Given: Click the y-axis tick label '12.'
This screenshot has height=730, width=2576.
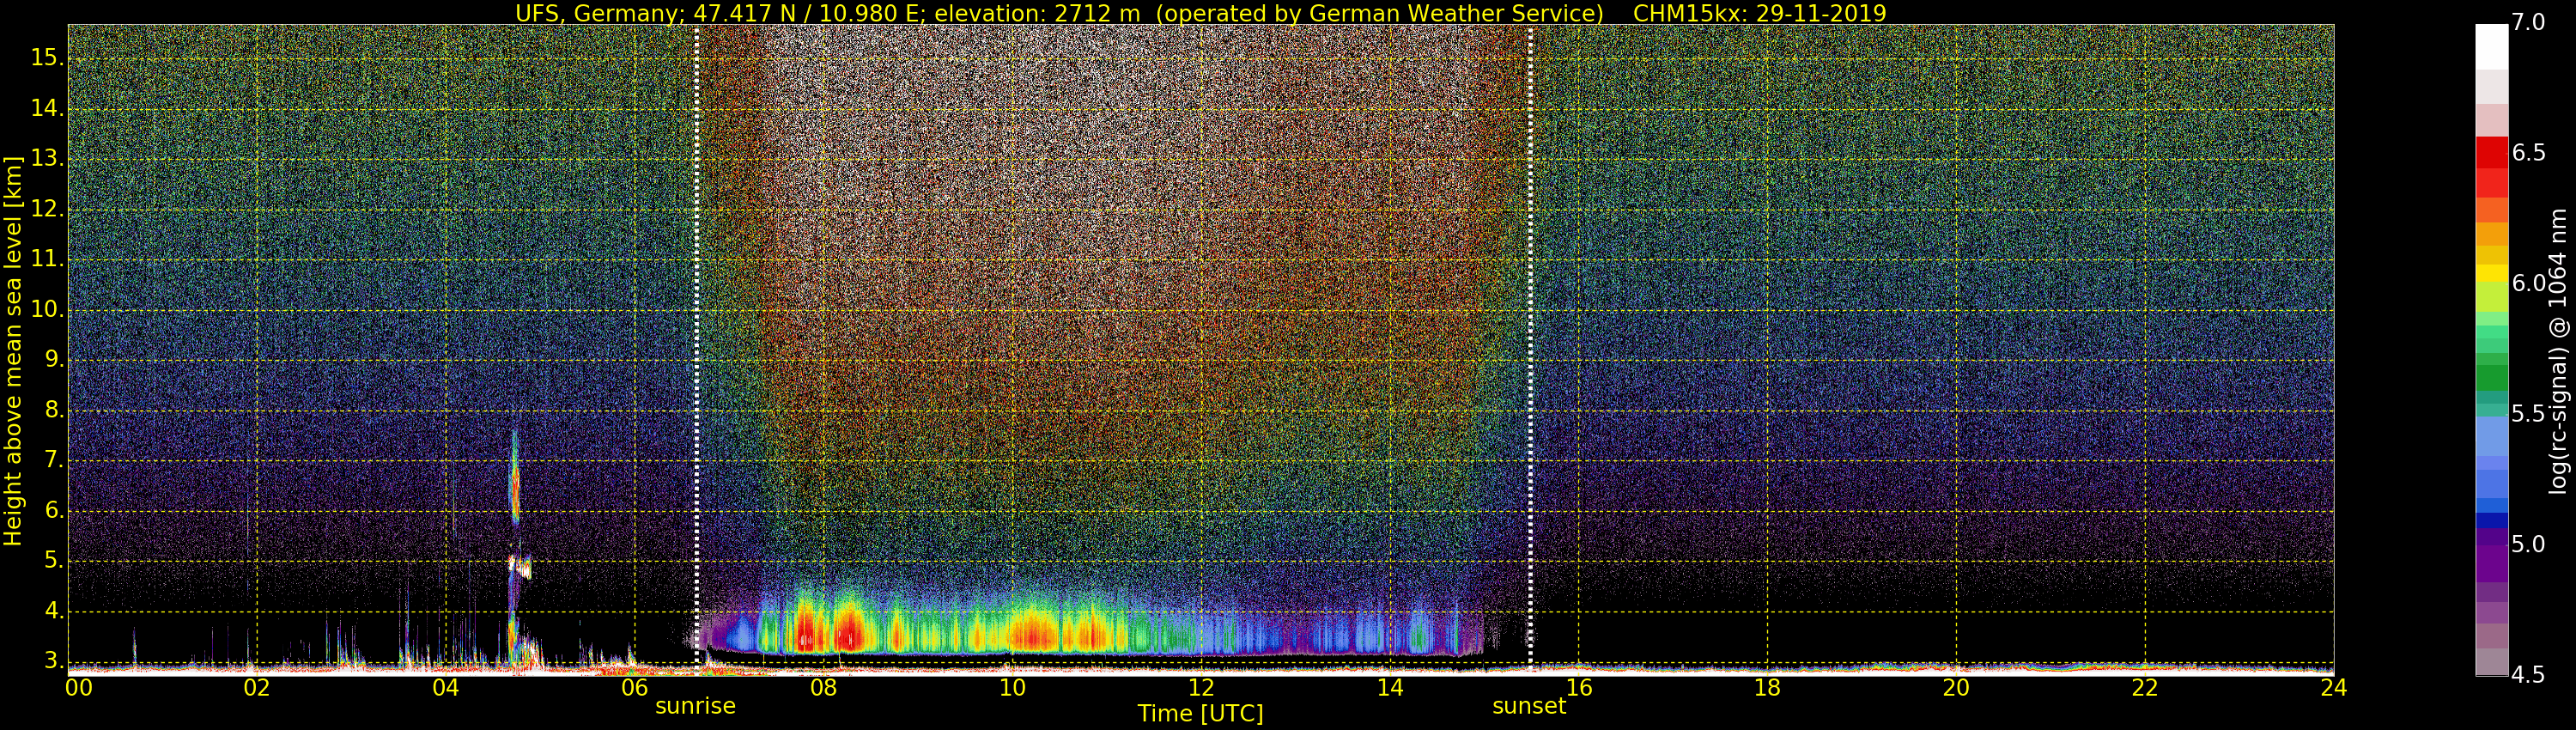Looking at the screenshot, I should click(47, 210).
